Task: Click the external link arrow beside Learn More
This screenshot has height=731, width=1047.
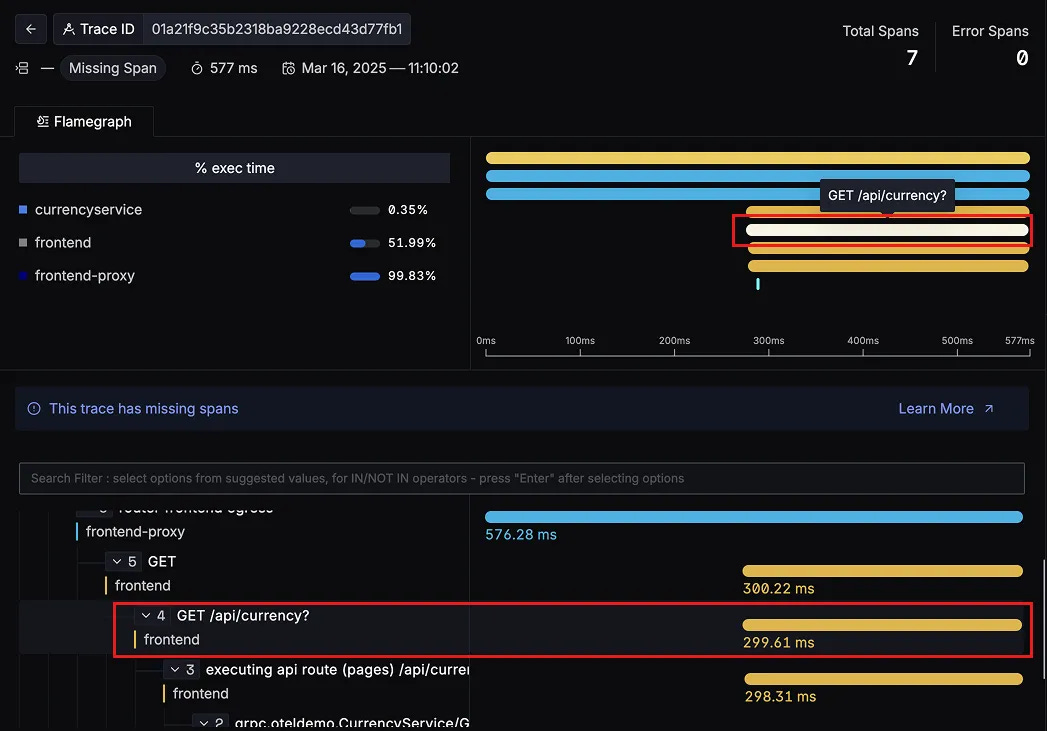Action: (989, 409)
